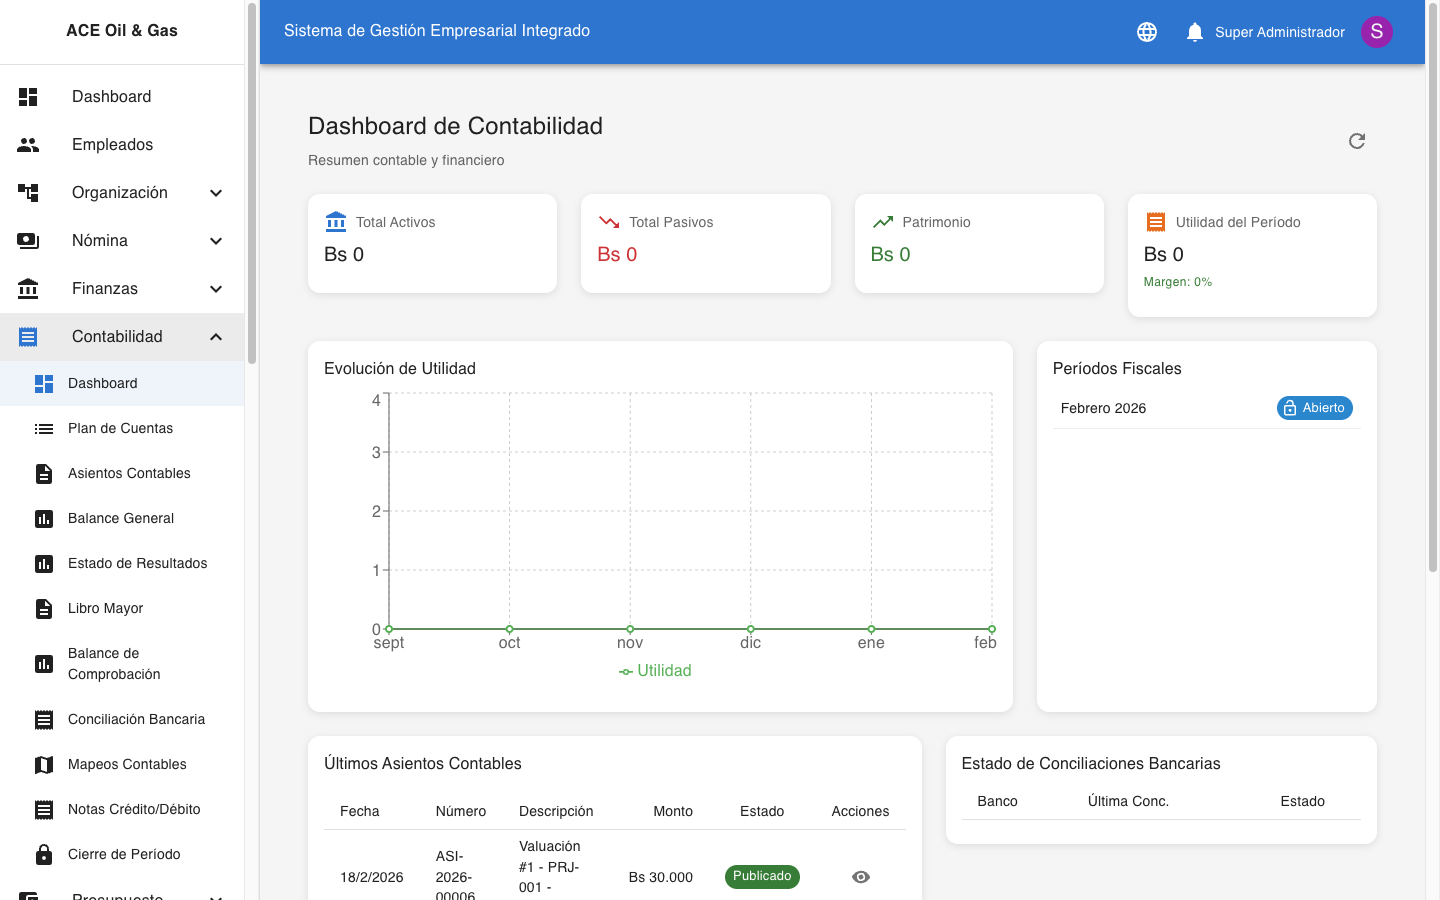Open the Empleados section icon
Screen dimensions: 1440x900
[x=28, y=144]
